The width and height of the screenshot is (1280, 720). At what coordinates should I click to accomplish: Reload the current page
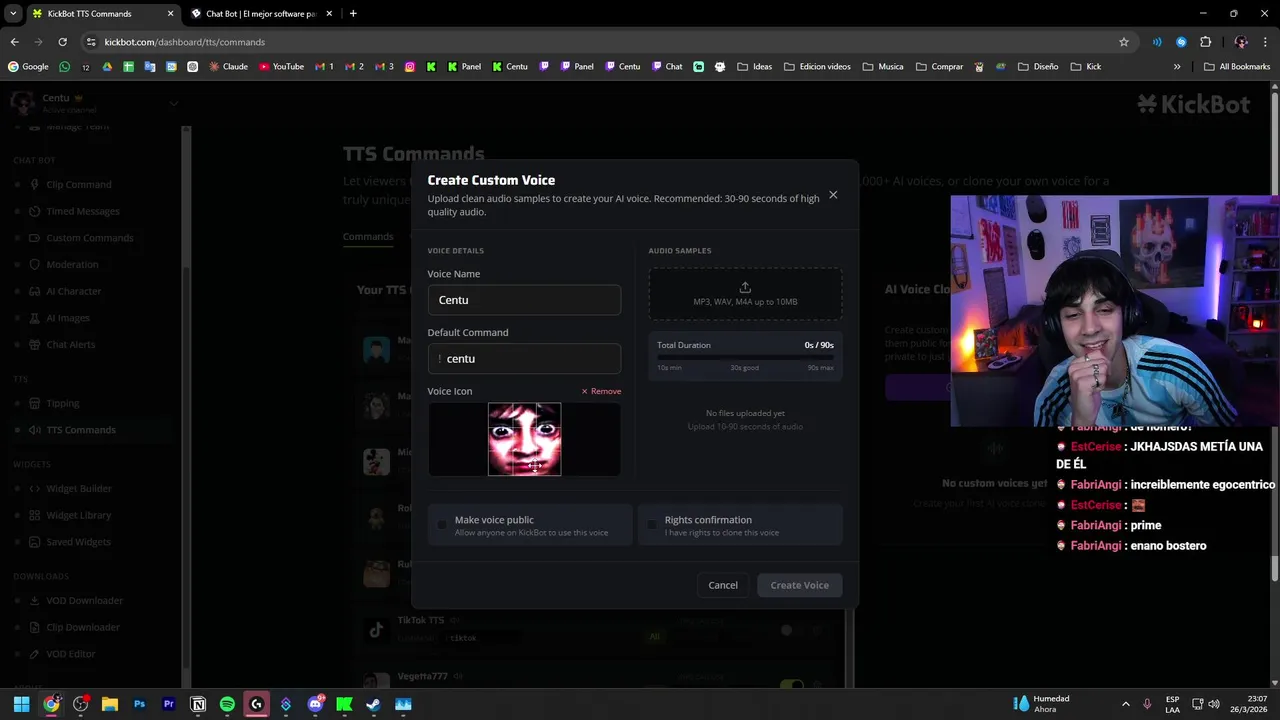[62, 42]
